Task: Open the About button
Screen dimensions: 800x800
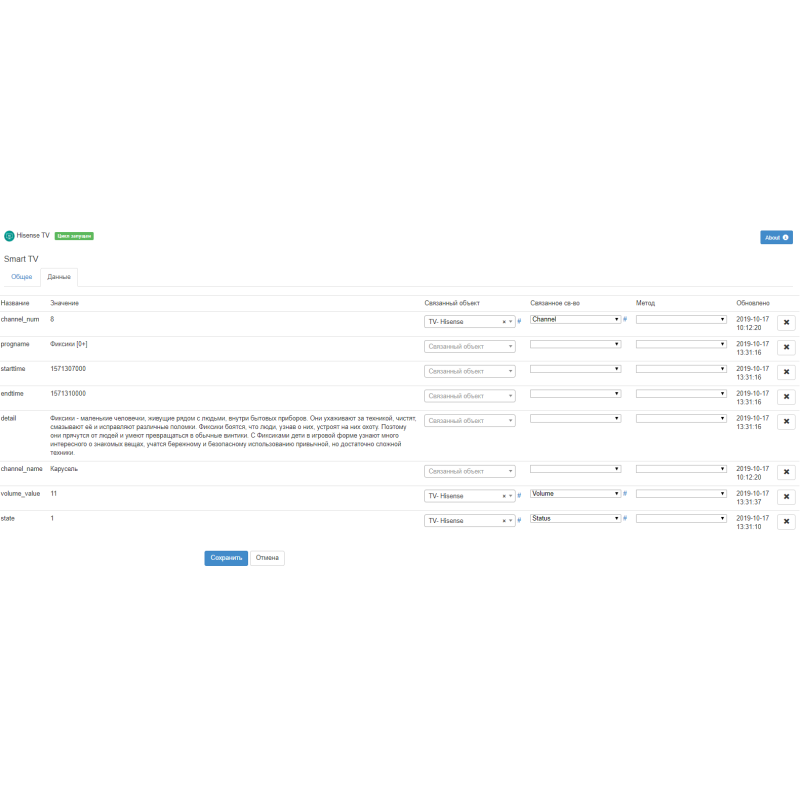Action: coord(776,237)
